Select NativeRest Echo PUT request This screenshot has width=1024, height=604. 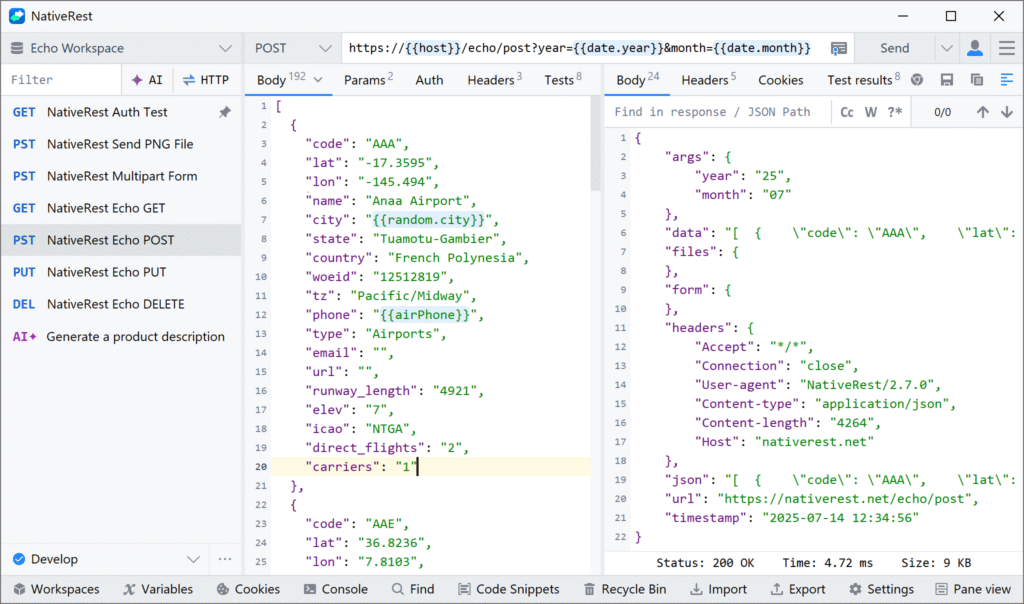[x=106, y=272]
